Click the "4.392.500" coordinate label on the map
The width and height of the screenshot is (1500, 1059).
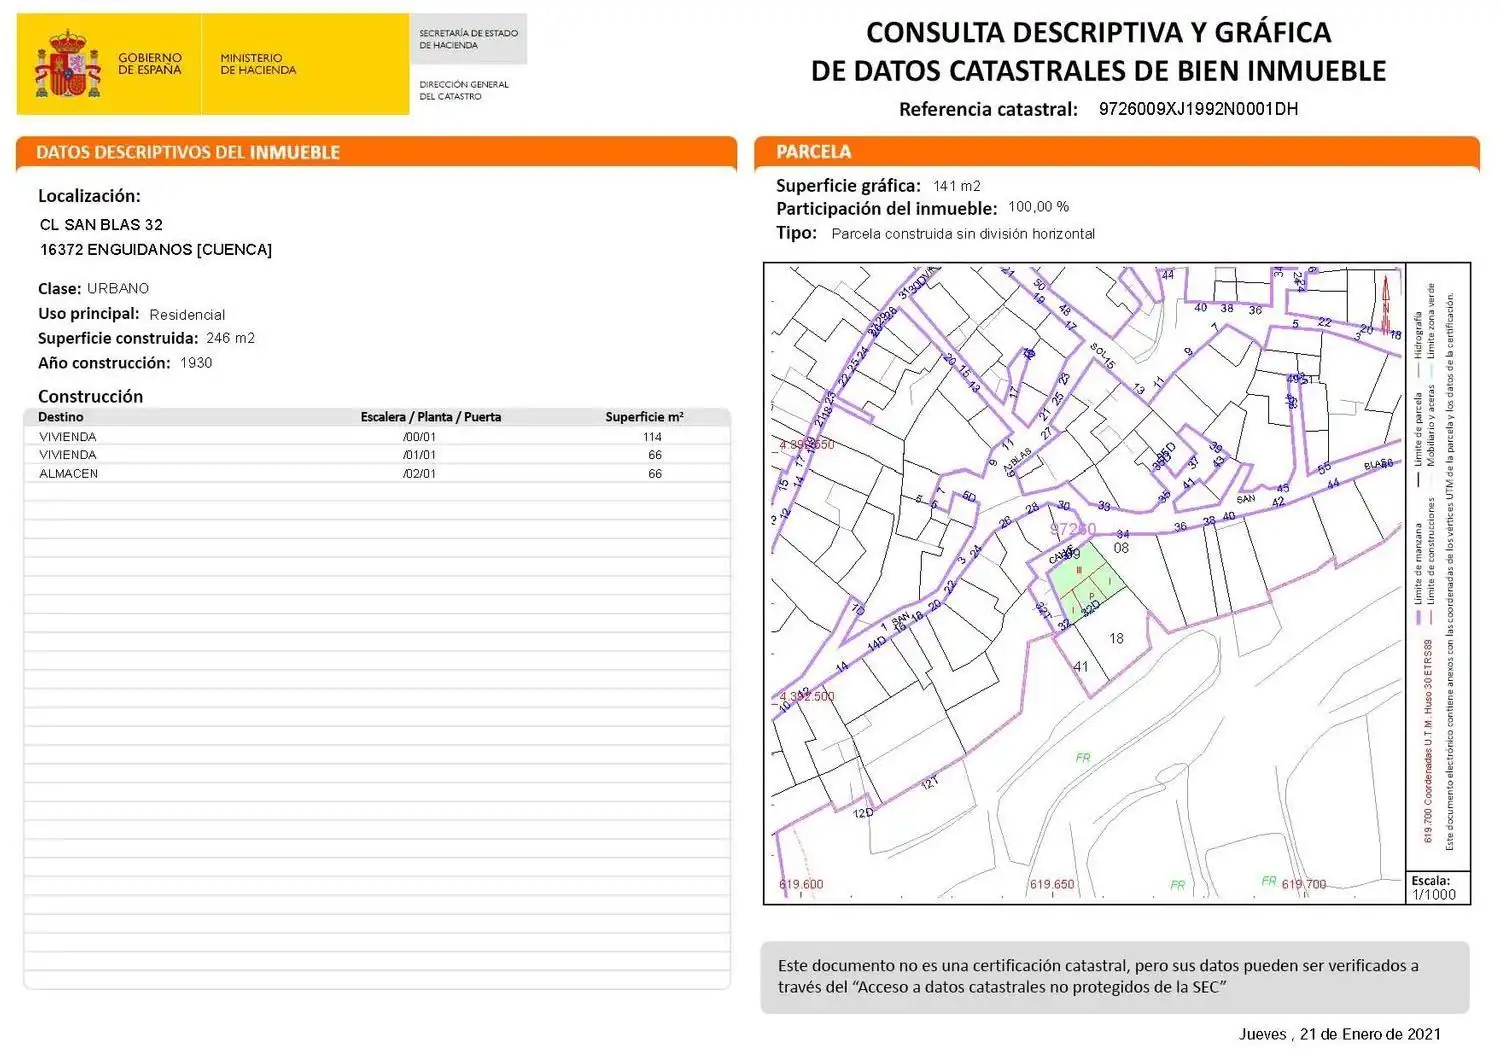click(806, 696)
